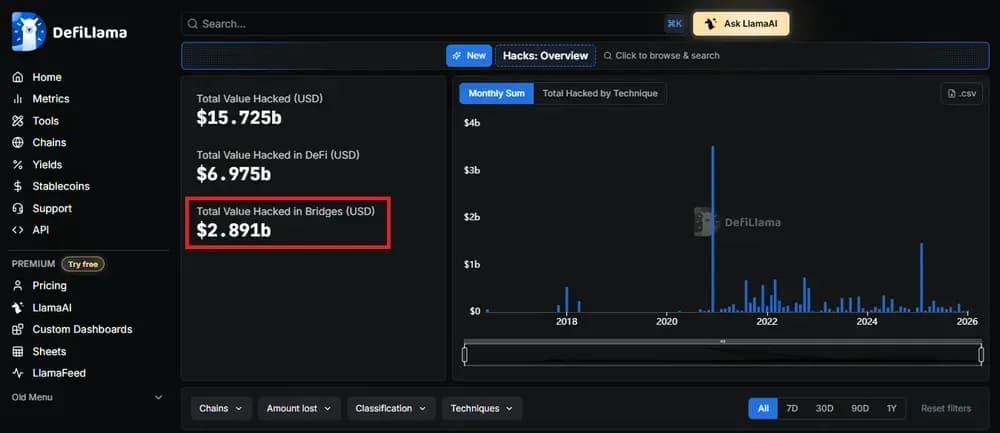Switch to Total Hacked by Technique

[599, 93]
